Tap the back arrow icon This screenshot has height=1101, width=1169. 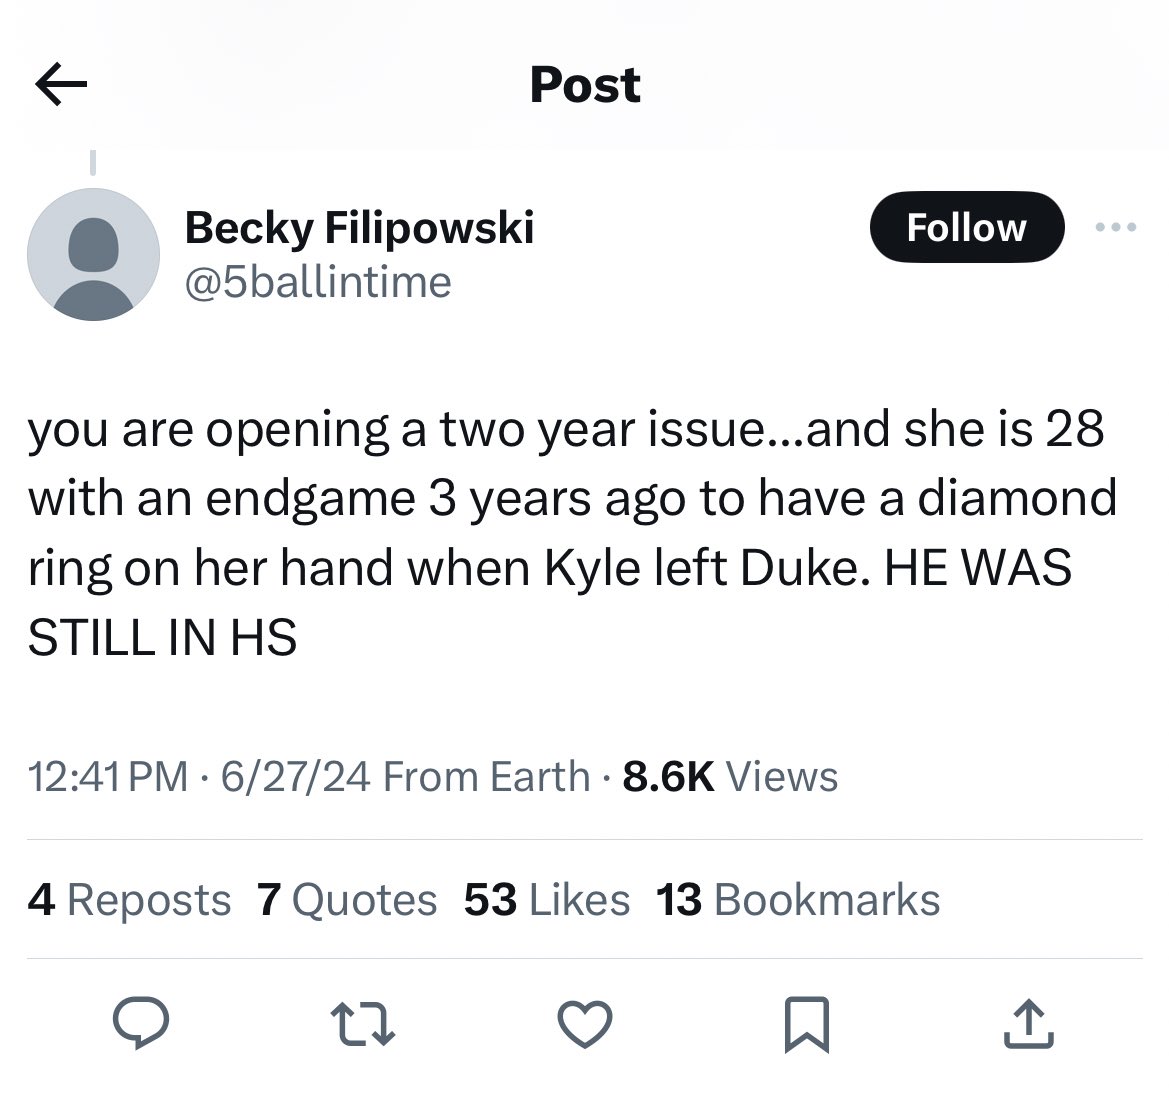[61, 85]
